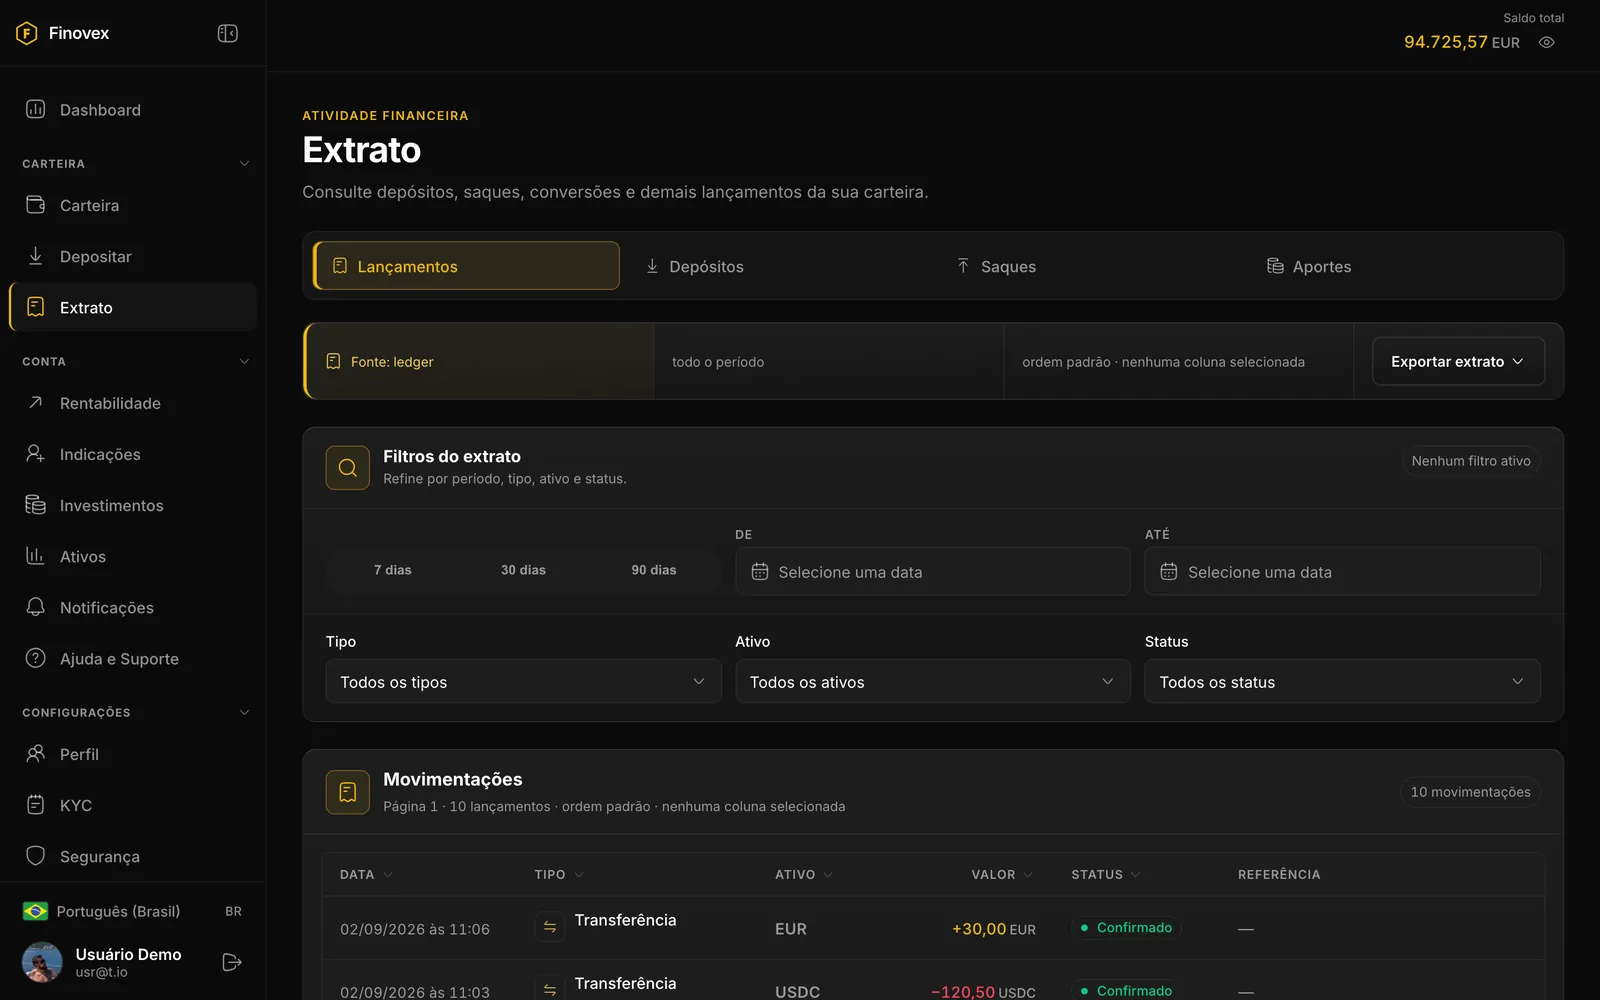Click the Fonte: ledger receipt icon
Image resolution: width=1600 pixels, height=1000 pixels.
[x=334, y=361]
